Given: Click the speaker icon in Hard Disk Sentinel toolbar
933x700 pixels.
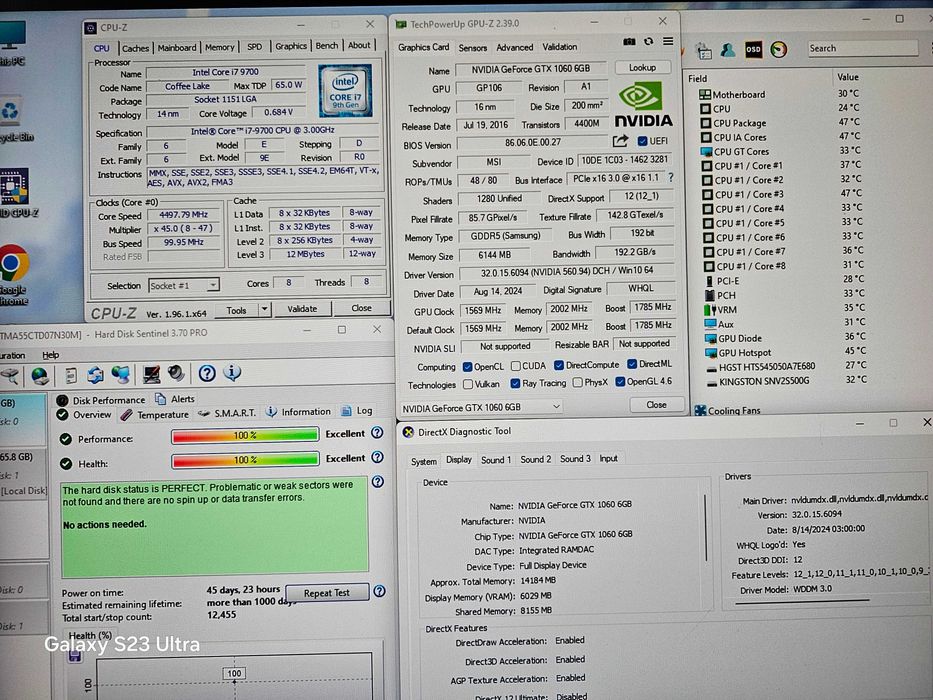Looking at the screenshot, I should pyautogui.click(x=176, y=373).
